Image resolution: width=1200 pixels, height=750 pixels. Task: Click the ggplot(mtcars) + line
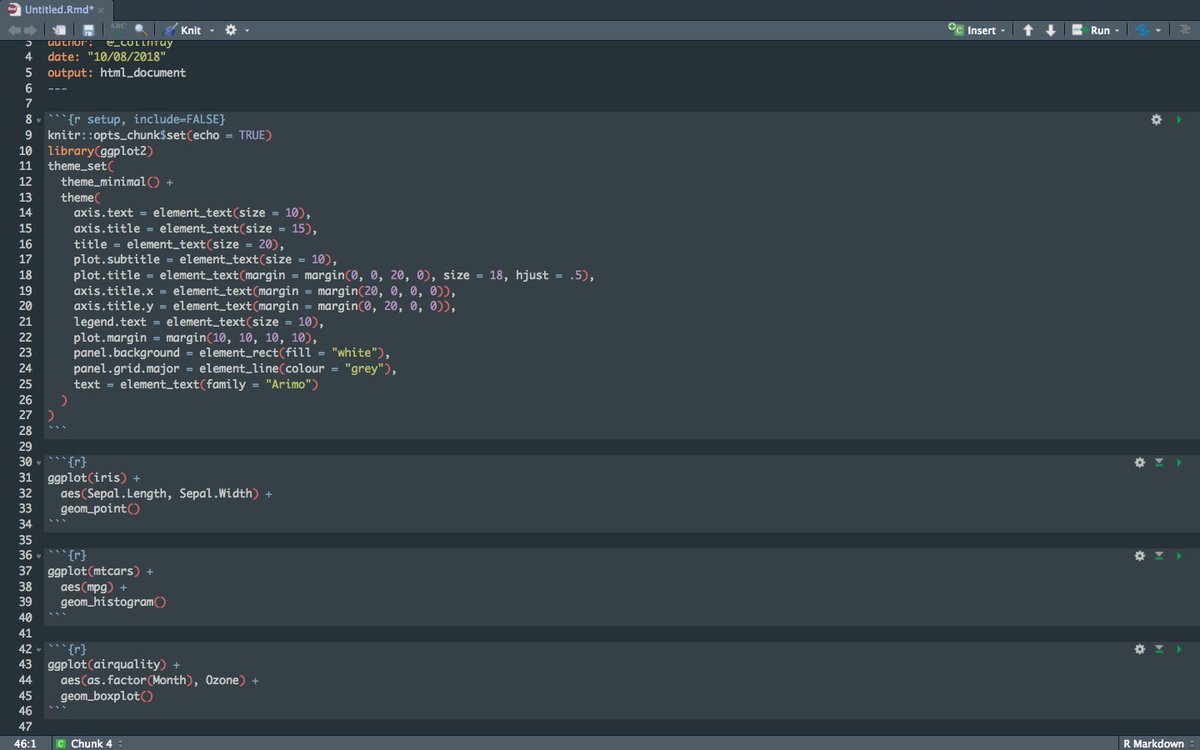point(100,571)
